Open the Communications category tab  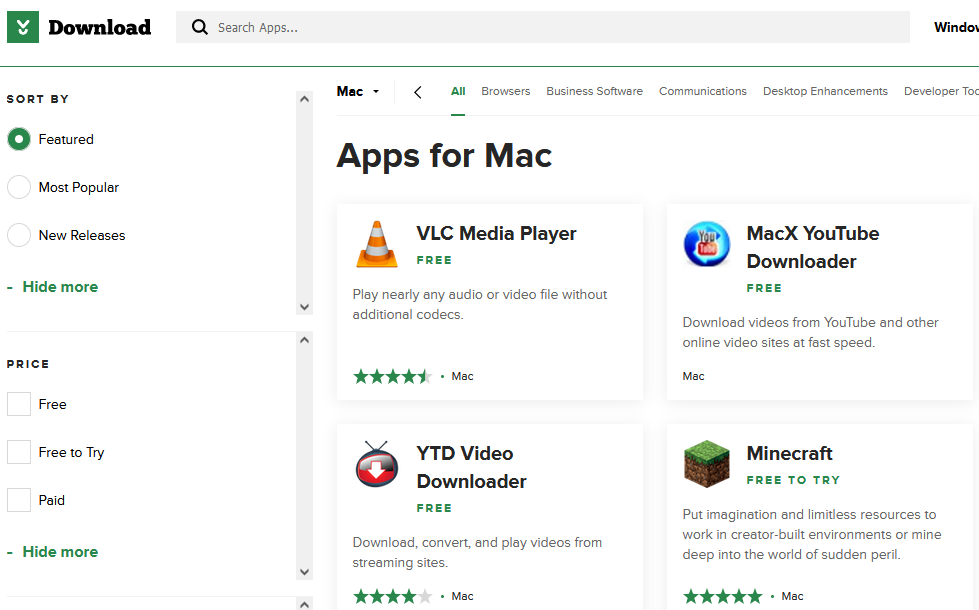(703, 91)
